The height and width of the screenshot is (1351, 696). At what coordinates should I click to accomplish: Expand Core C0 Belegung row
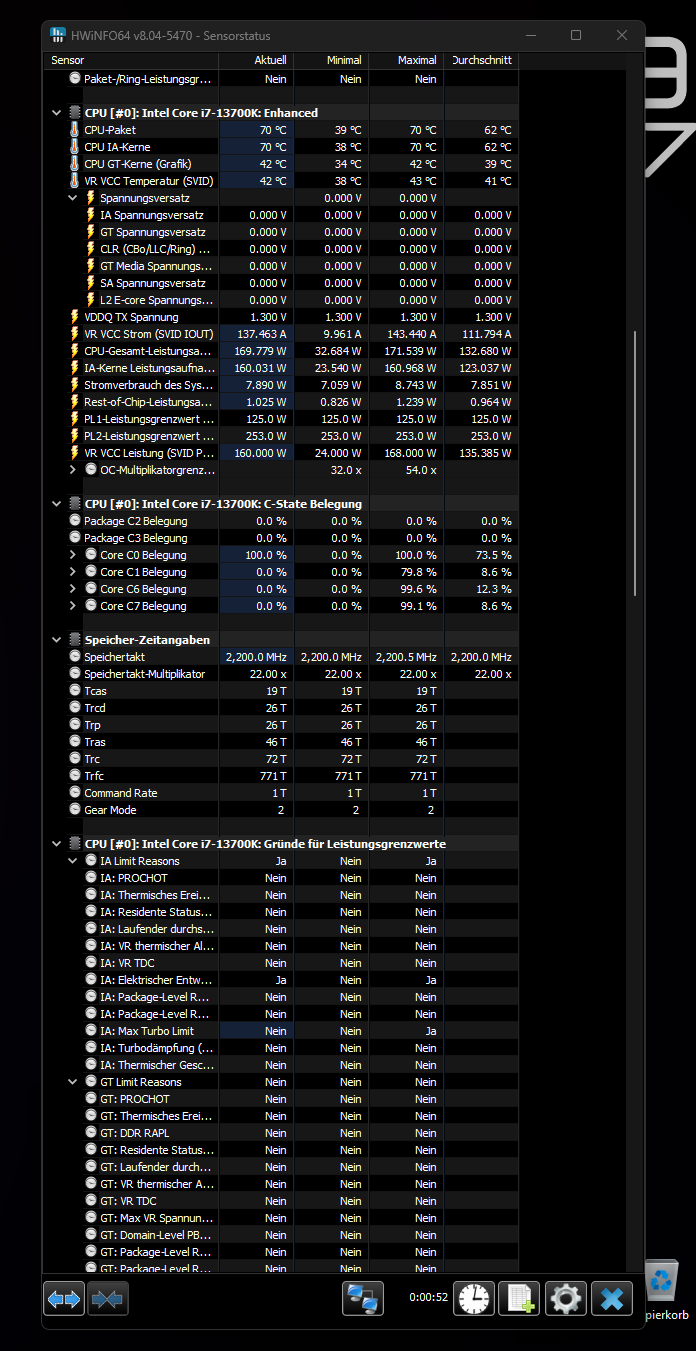pyautogui.click(x=73, y=555)
